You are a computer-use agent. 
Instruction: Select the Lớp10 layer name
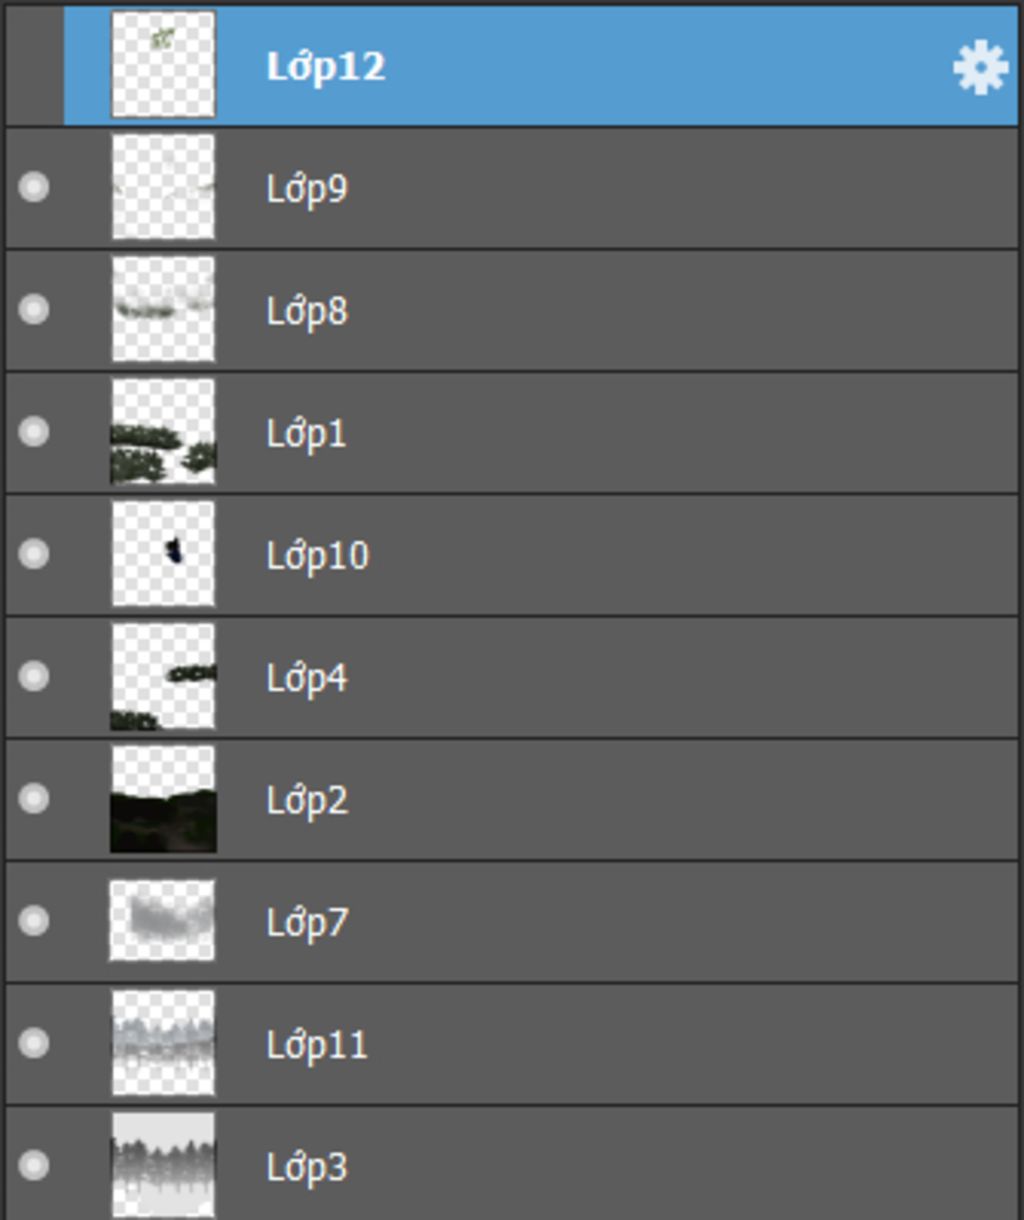click(317, 555)
